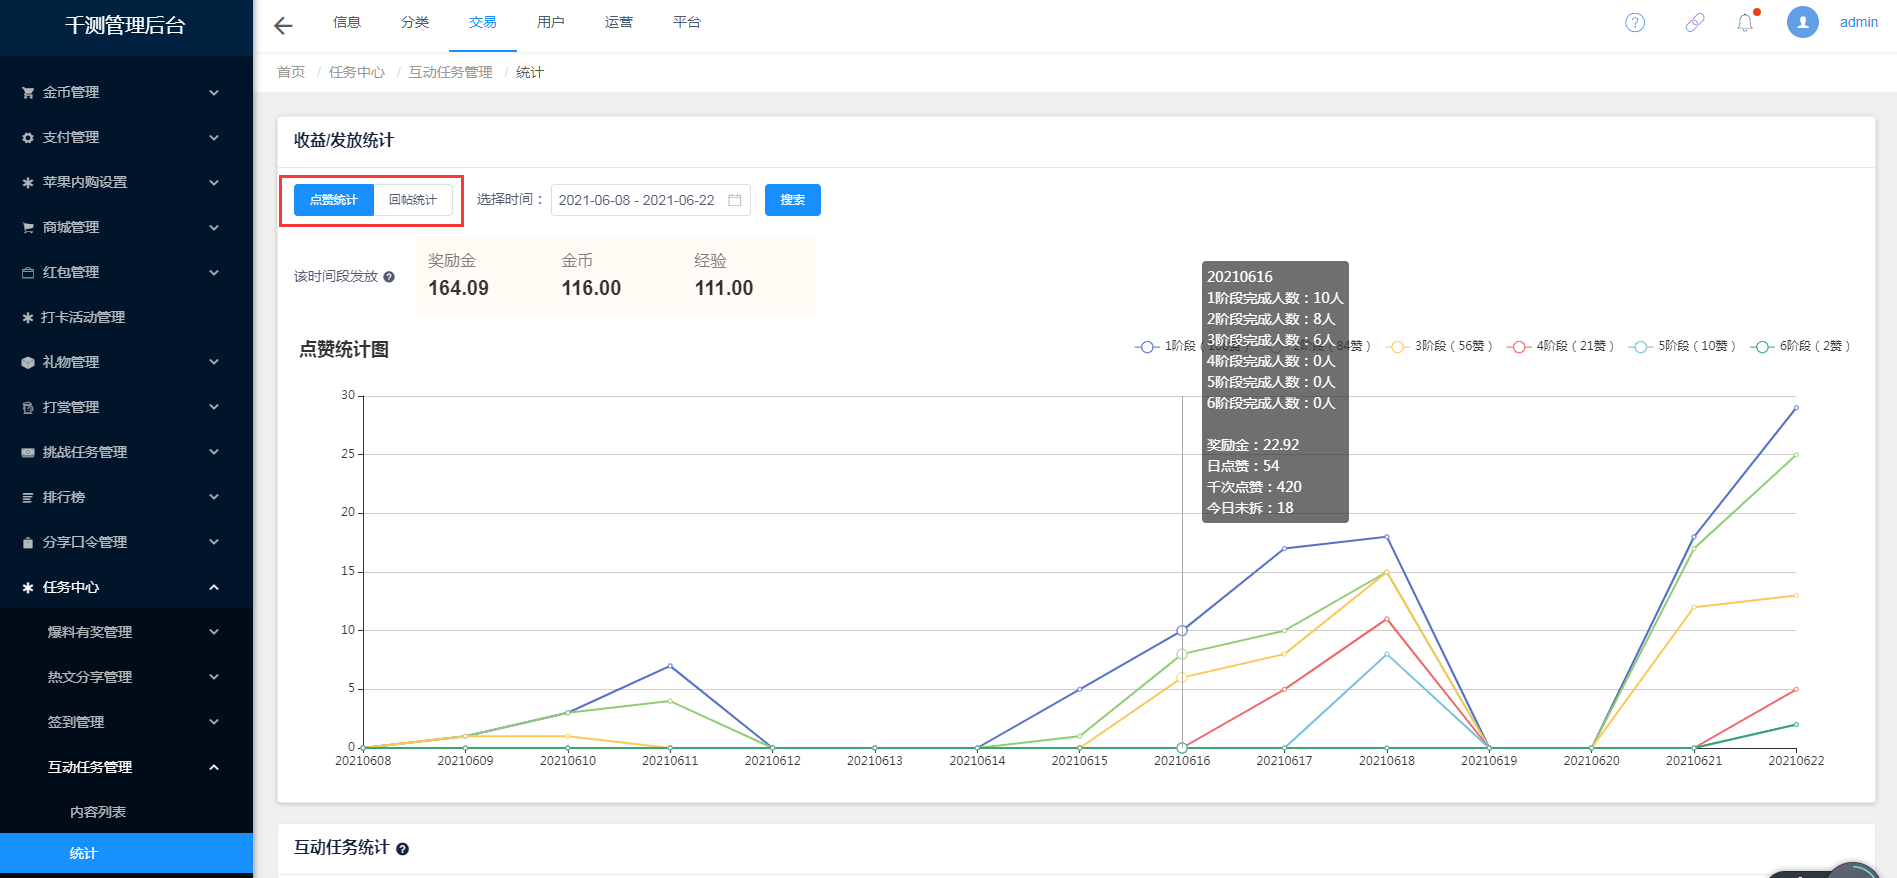Click help icon beside 互动任务统计
This screenshot has height=878, width=1897.
tap(402, 849)
